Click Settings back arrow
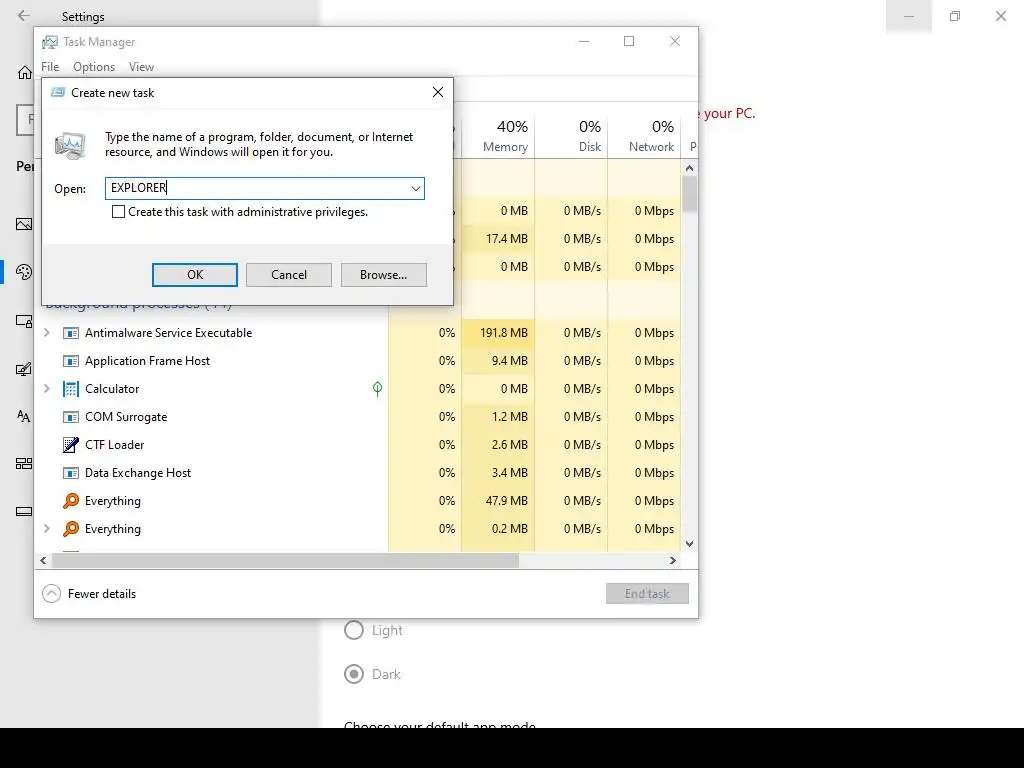Screen dimensions: 1024x768 [24, 16]
